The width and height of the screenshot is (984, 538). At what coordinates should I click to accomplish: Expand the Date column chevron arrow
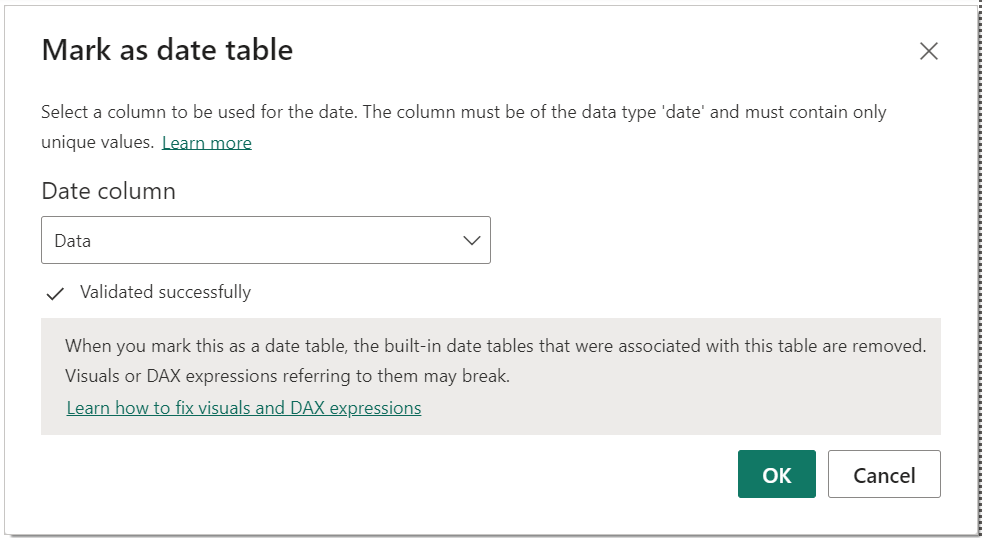(471, 240)
